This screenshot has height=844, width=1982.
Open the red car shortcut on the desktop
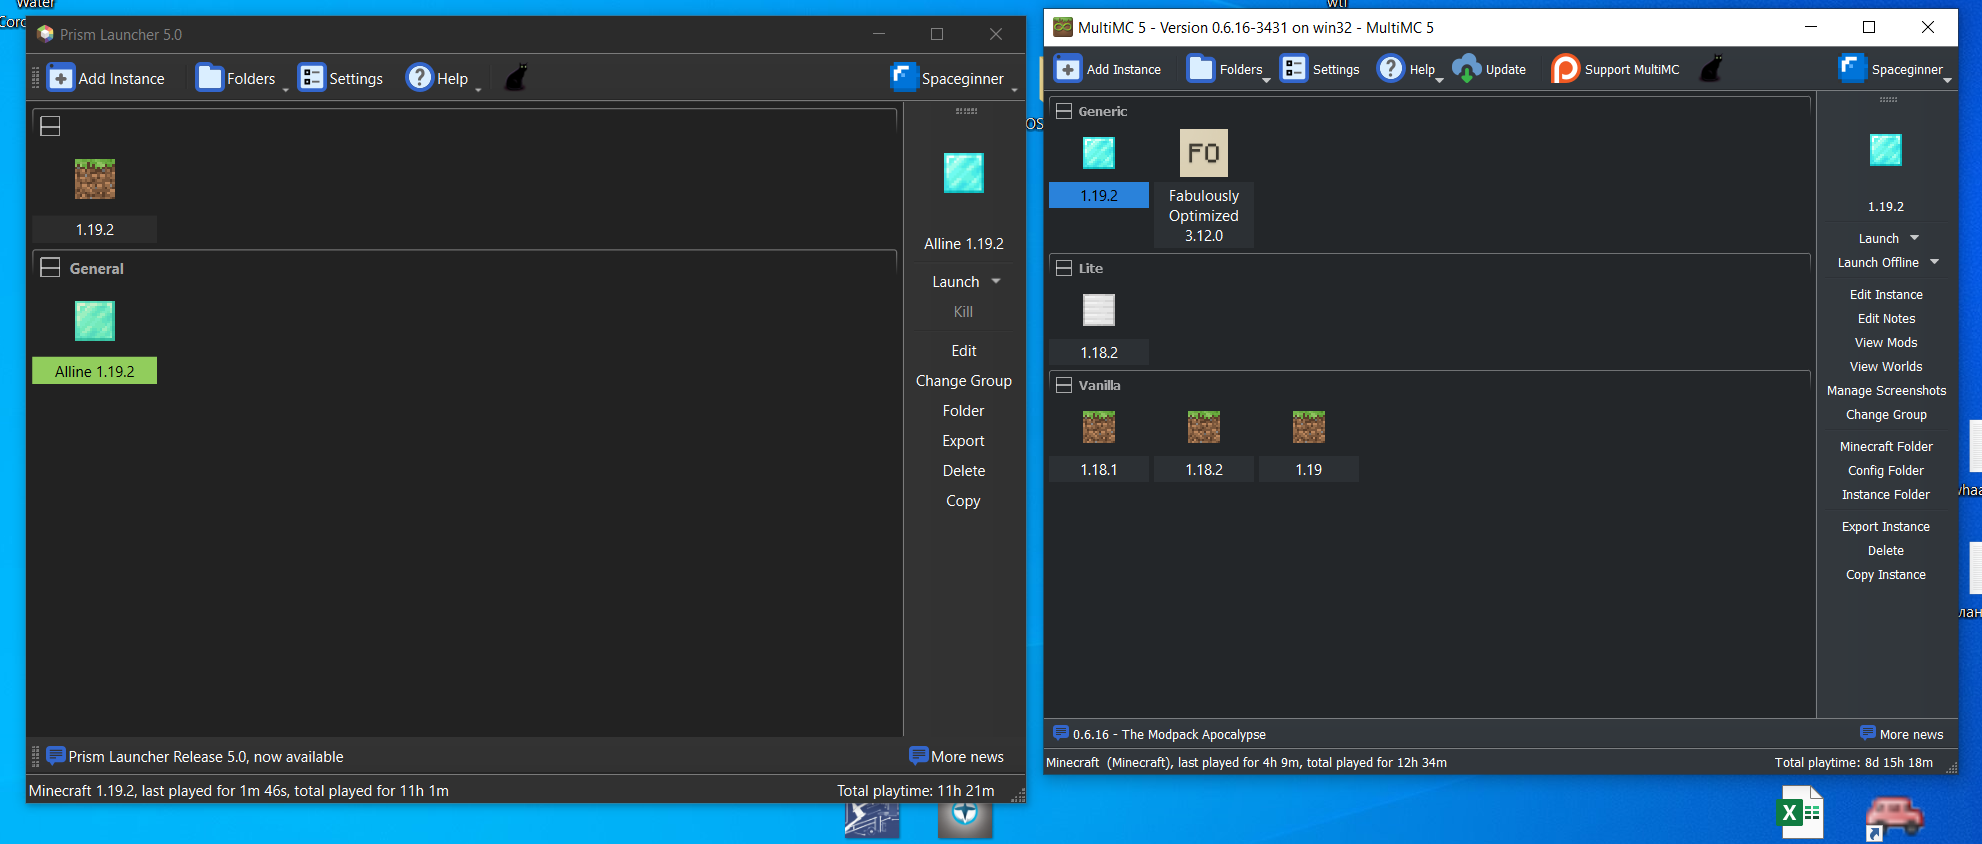pyautogui.click(x=1893, y=816)
